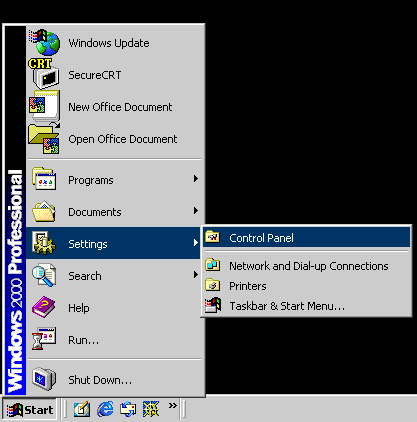Expand the Search submenu arrow
Viewport: 417px width, 422px height.
pyautogui.click(x=196, y=275)
